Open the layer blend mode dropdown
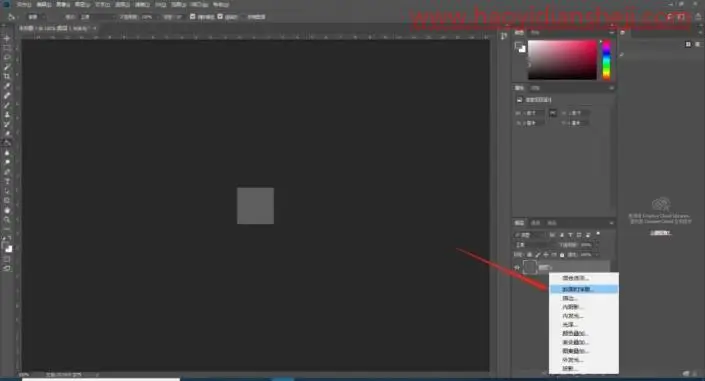705x381 pixels. click(x=535, y=245)
